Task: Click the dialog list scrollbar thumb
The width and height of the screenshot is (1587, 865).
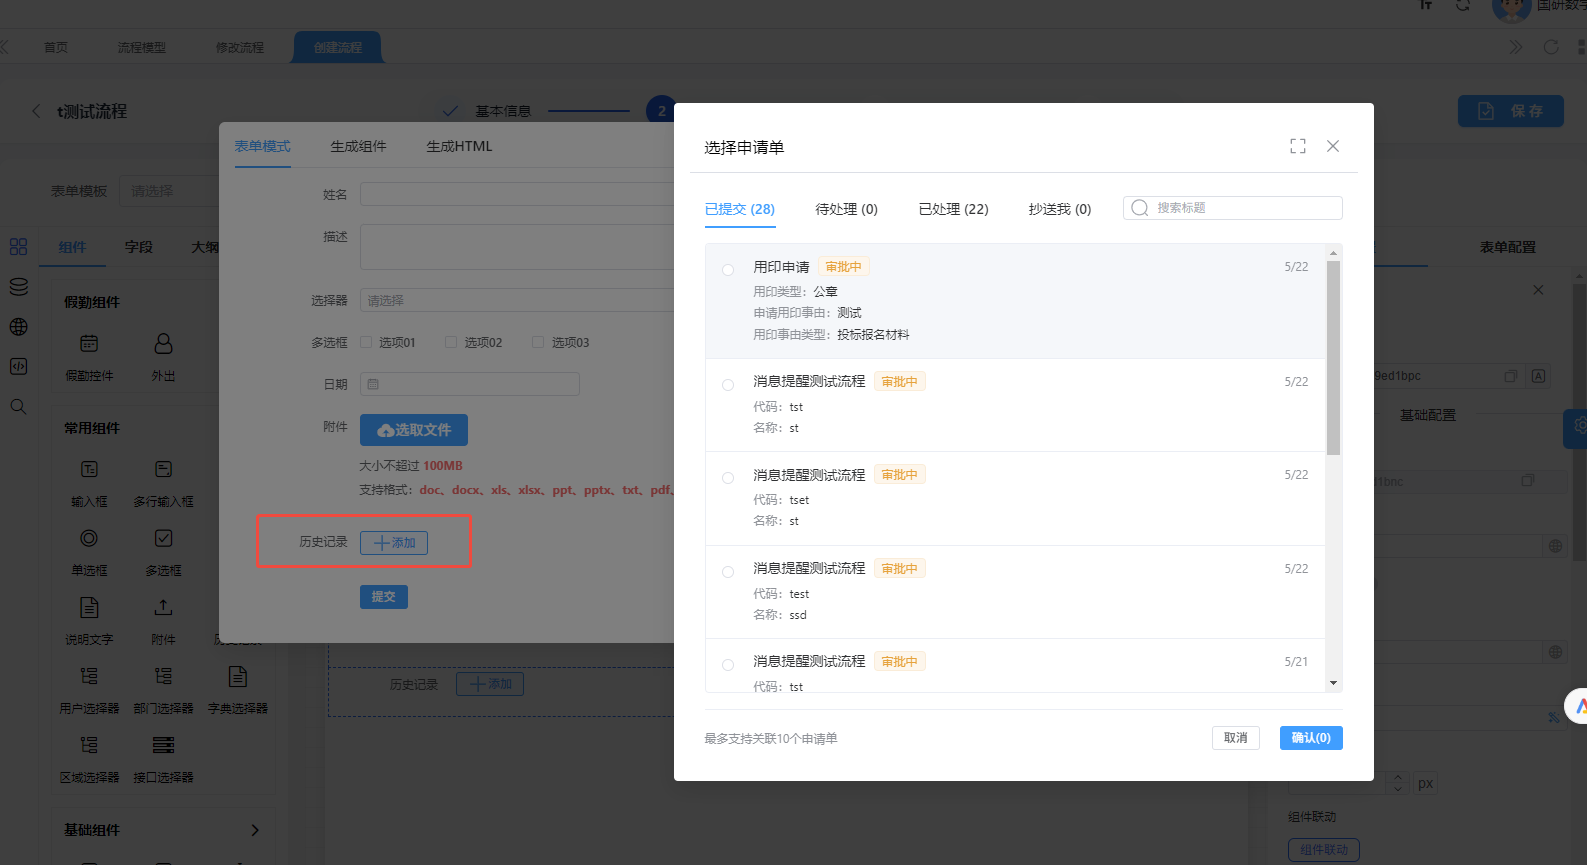Action: 1333,358
